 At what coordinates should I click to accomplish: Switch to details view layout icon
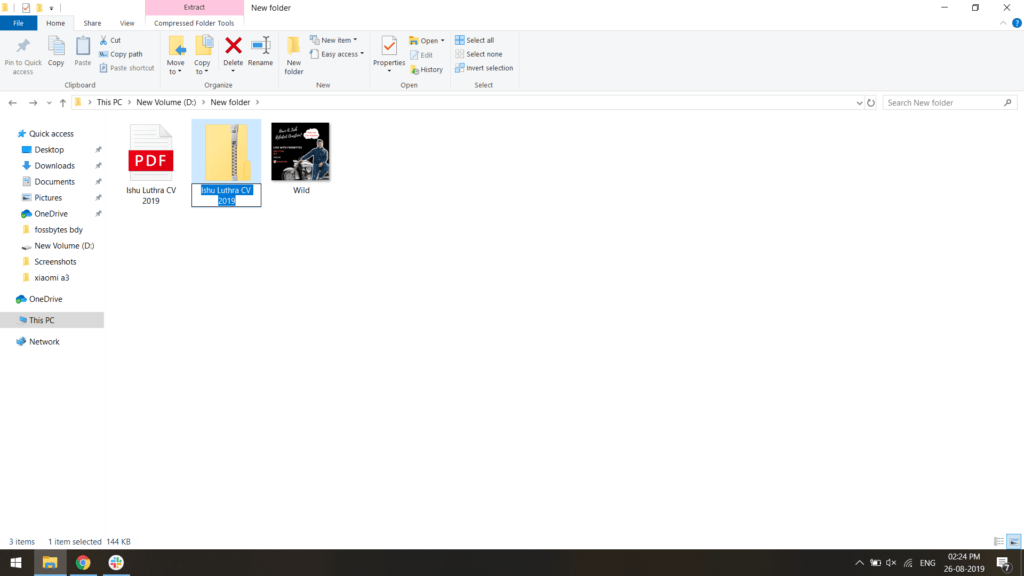click(999, 541)
